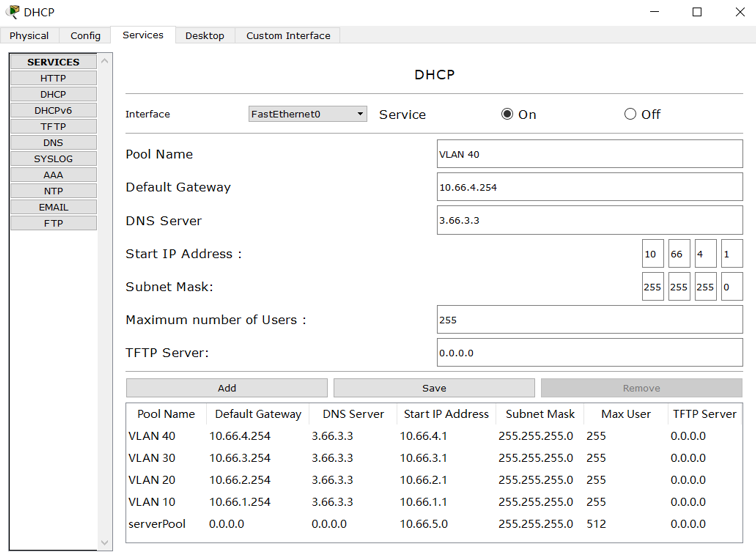Select the VLAN 40 pool row
Screen dimensions: 756x556
click(x=434, y=436)
